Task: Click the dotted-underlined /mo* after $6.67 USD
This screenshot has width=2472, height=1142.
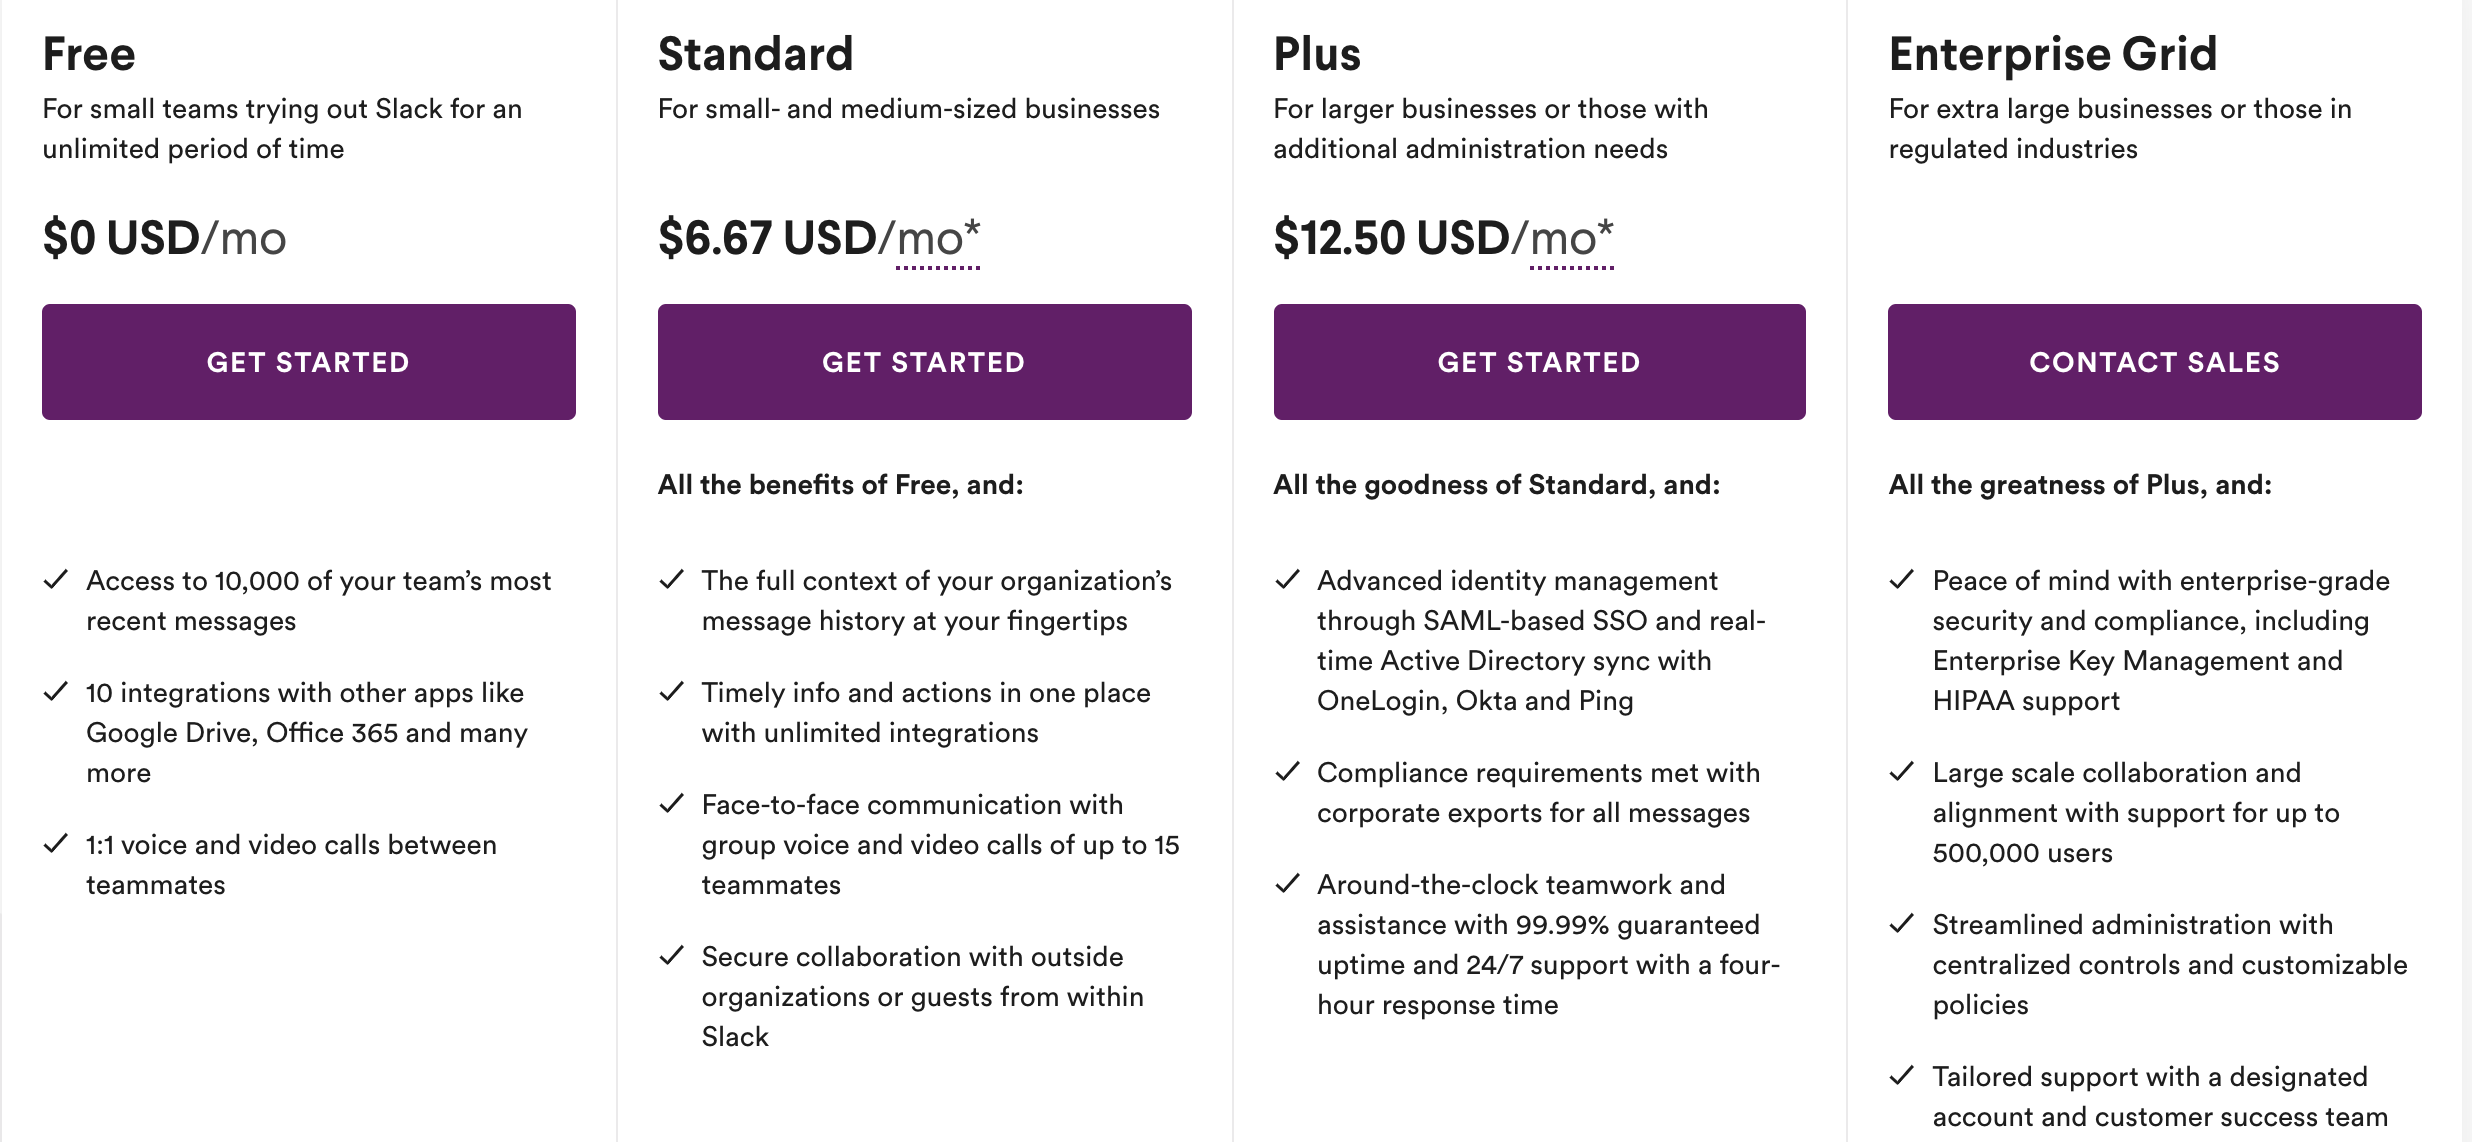Action: click(x=938, y=240)
